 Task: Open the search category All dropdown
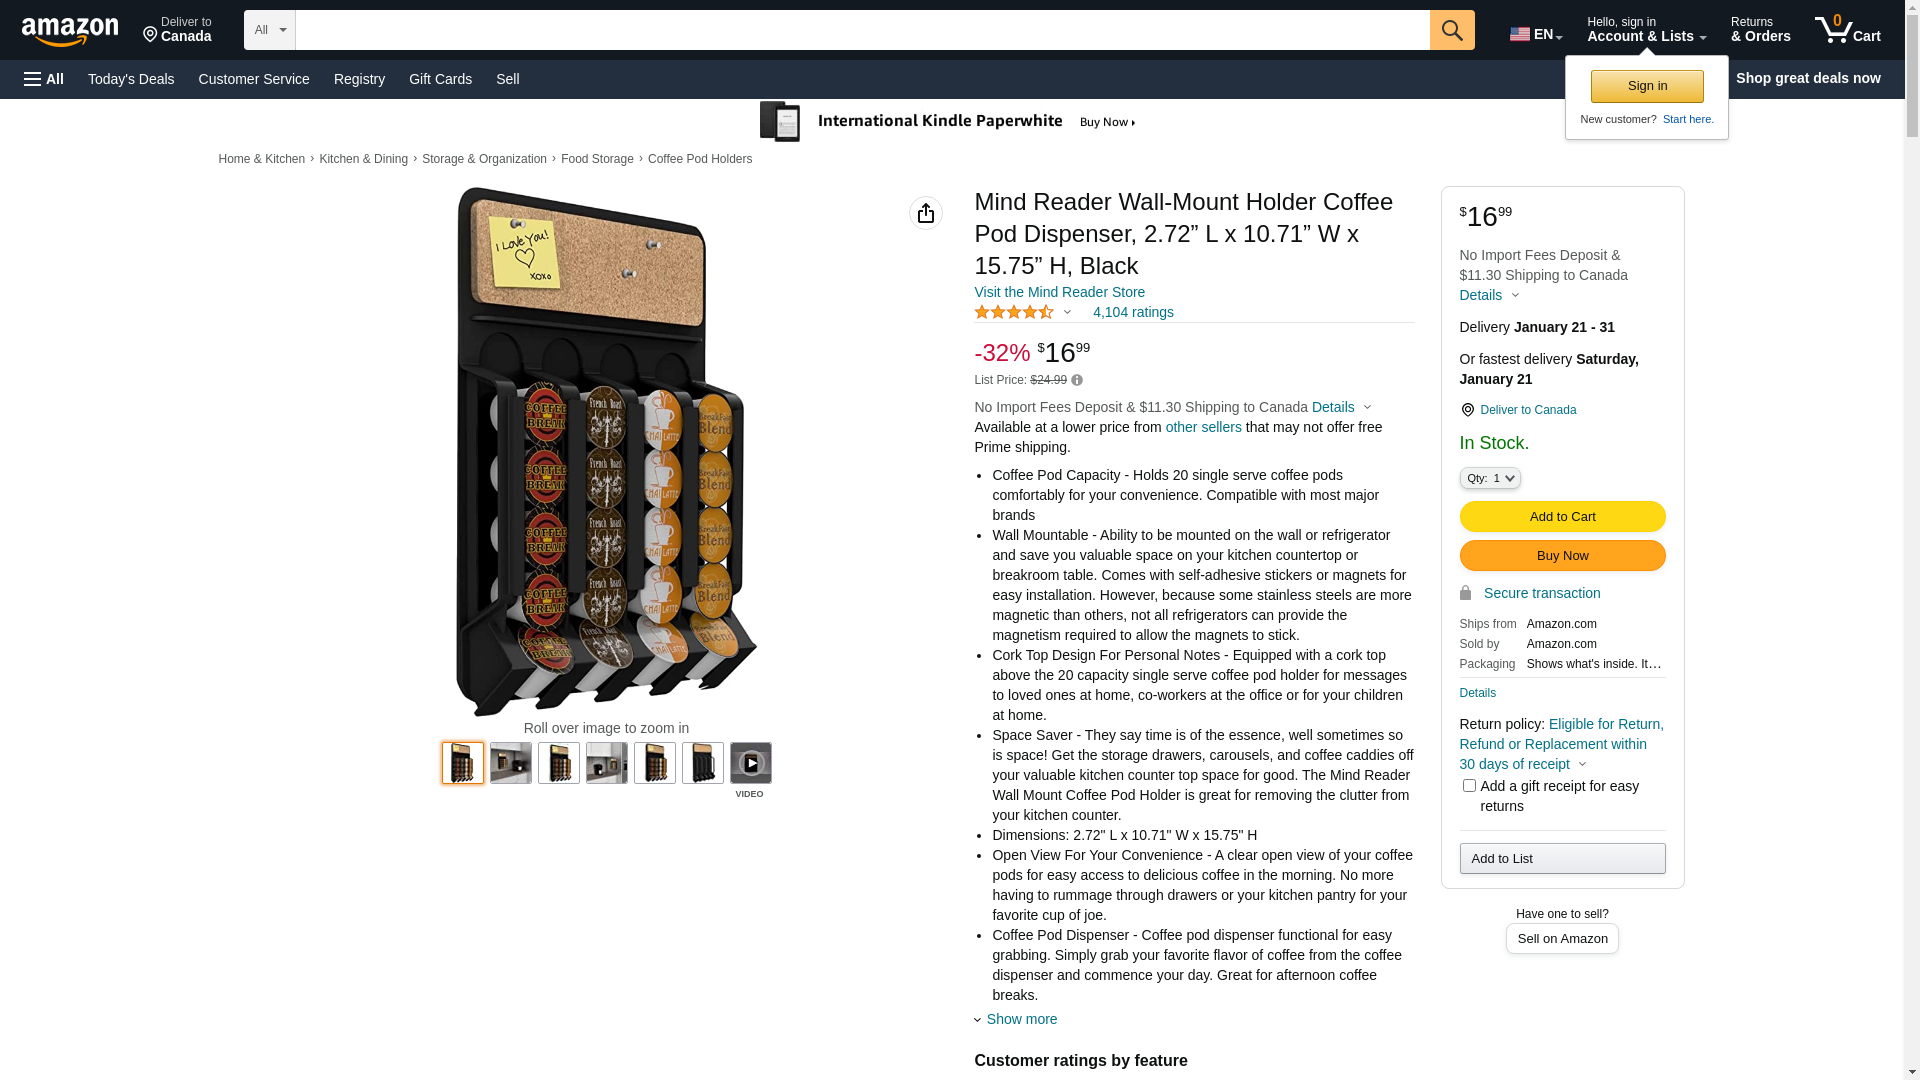pos(270,30)
